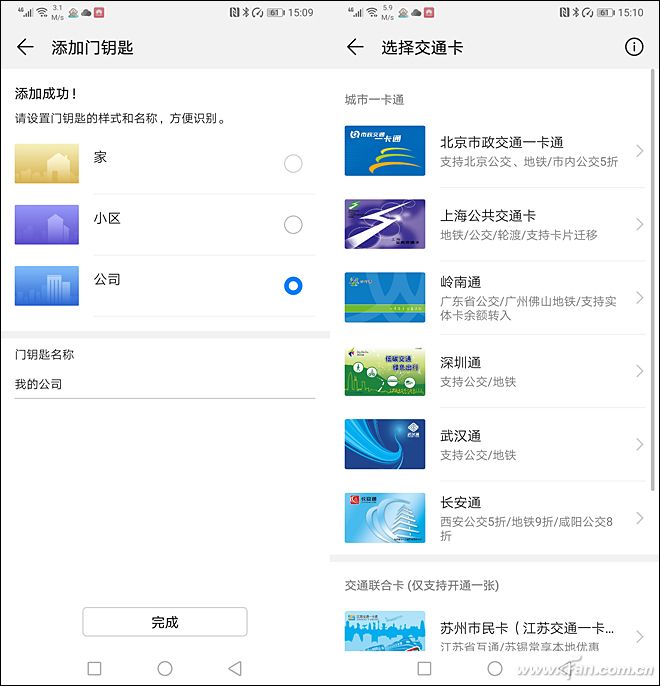660x686 pixels.
Task: Tap the 小区 key style thumbnail
Action: click(x=47, y=224)
